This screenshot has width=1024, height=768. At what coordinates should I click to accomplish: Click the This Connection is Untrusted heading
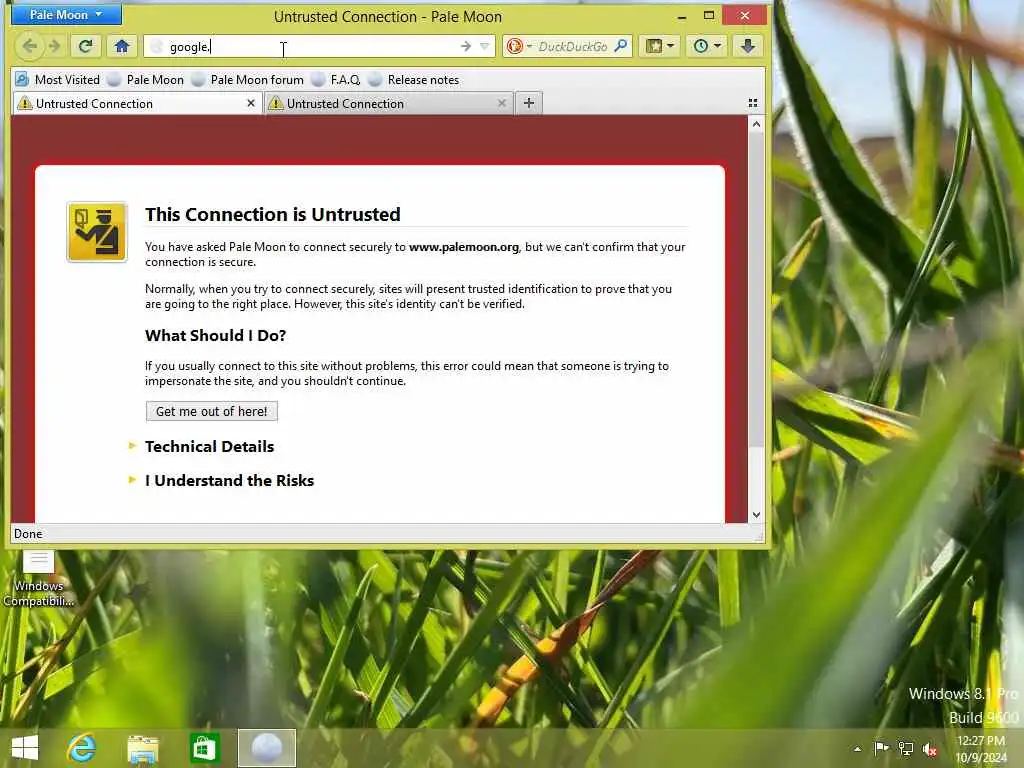pyautogui.click(x=272, y=214)
